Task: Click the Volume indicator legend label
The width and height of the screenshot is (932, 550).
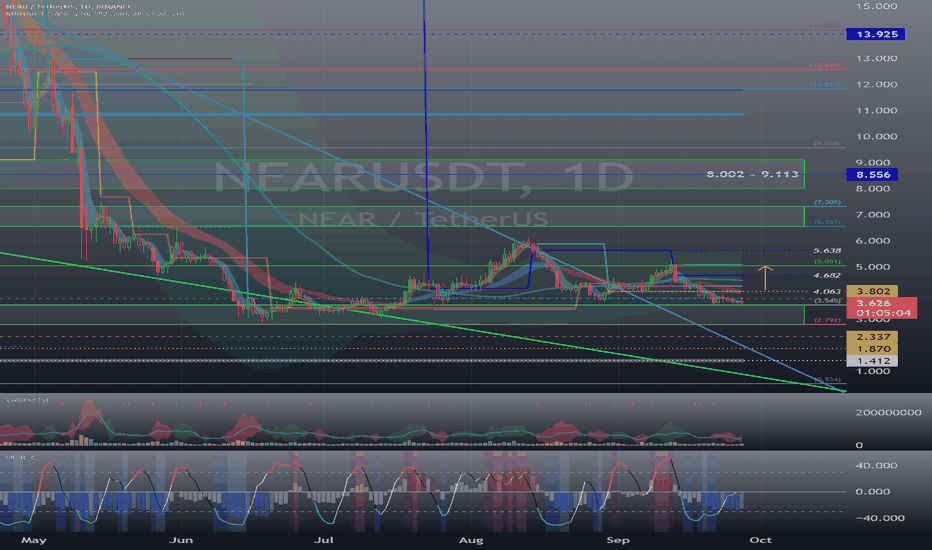Action: [x=27, y=400]
